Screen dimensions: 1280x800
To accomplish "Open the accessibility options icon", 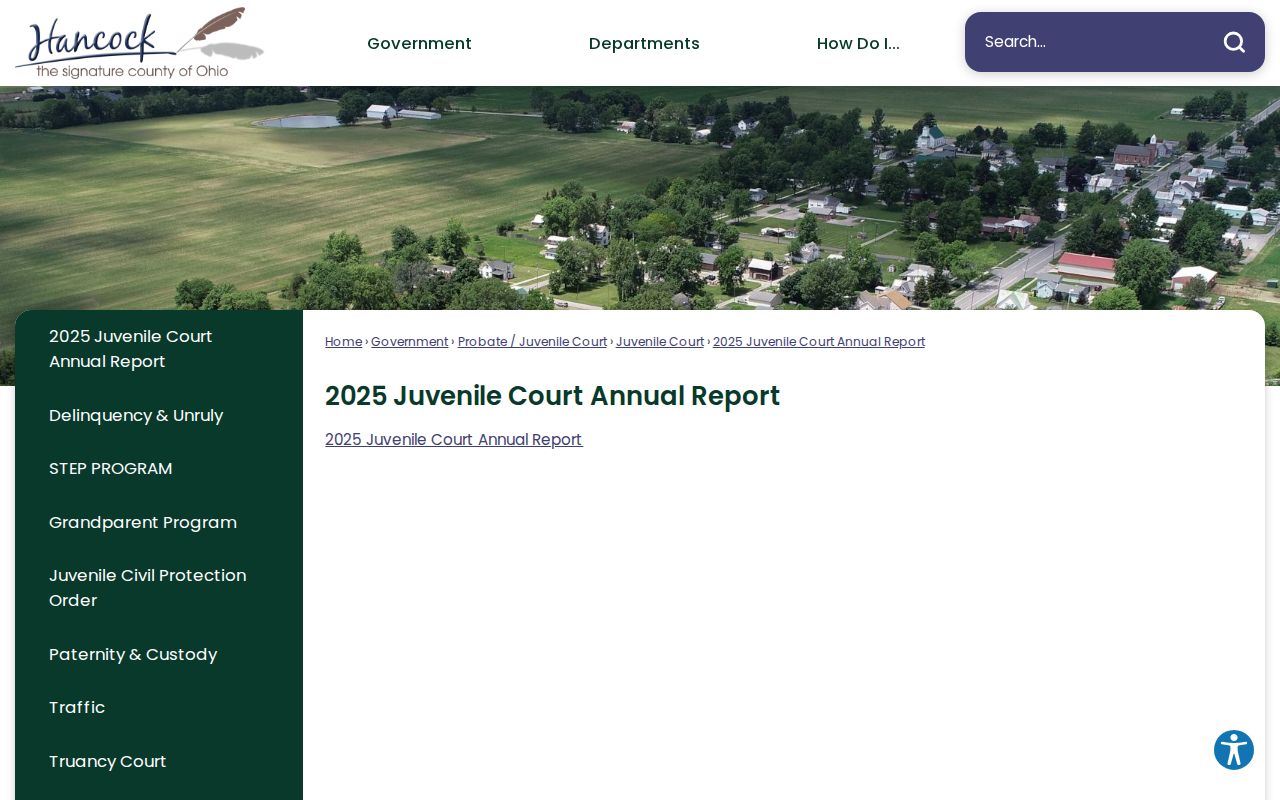I will pos(1234,750).
